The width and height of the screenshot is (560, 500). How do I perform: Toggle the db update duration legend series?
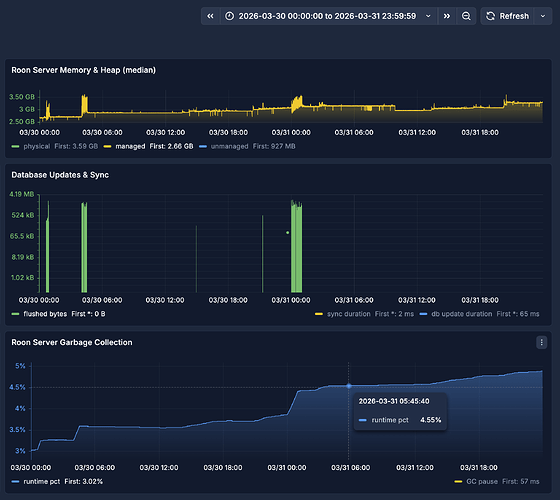[x=462, y=314]
